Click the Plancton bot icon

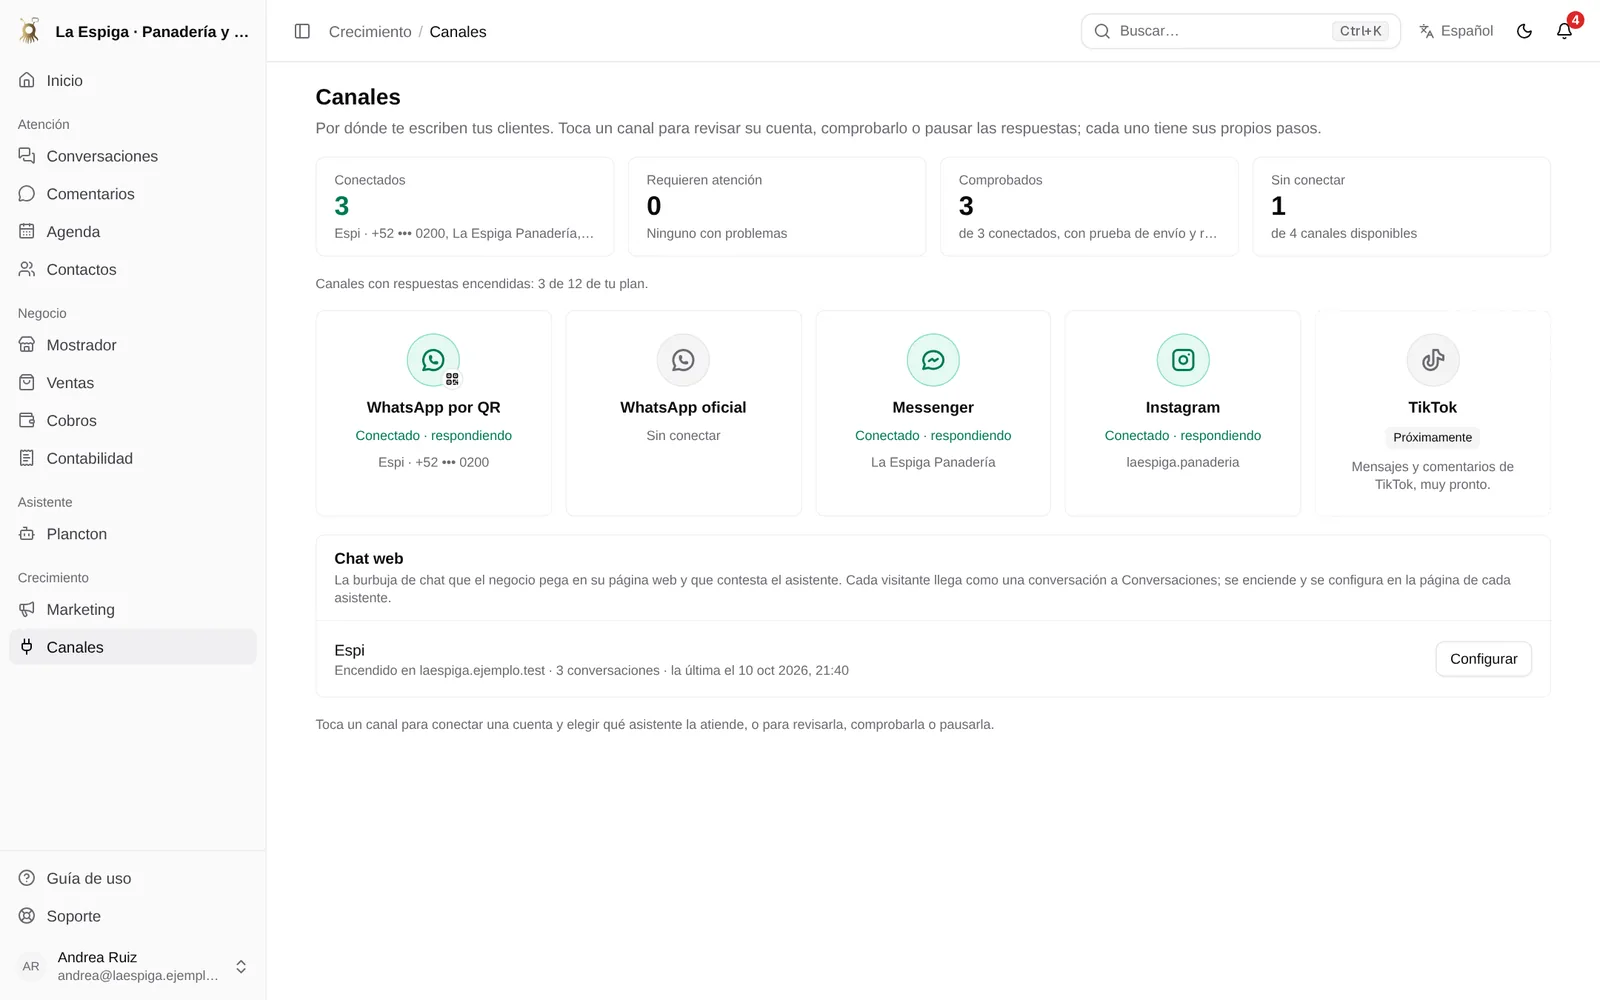pyautogui.click(x=27, y=534)
